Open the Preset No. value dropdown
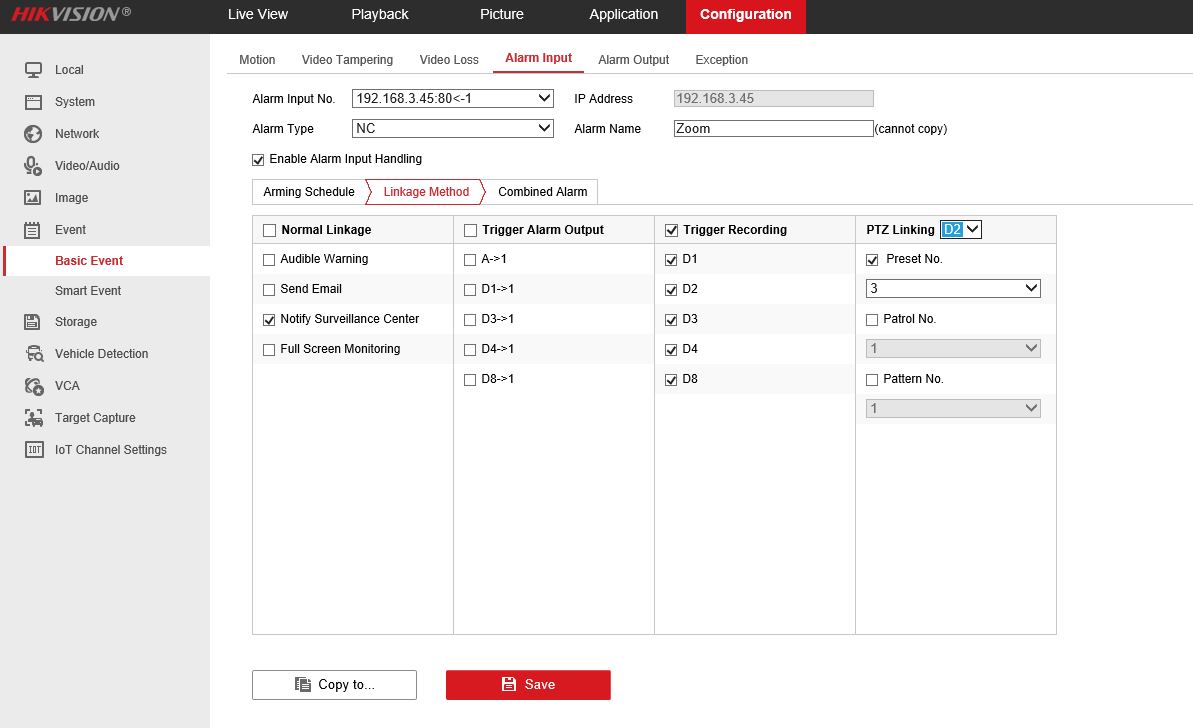Viewport: 1193px width, 728px height. tap(953, 288)
